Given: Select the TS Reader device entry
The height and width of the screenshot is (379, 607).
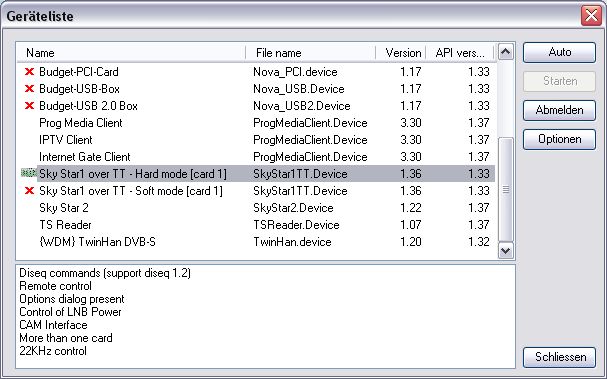Looking at the screenshot, I should pyautogui.click(x=256, y=225).
